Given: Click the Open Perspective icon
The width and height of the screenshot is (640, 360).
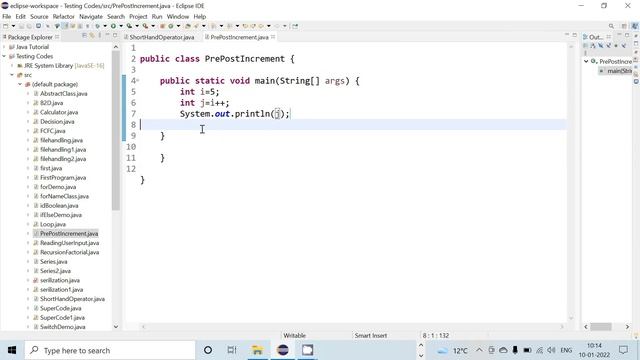Looking at the screenshot, I should pyautogui.click(x=624, y=26).
